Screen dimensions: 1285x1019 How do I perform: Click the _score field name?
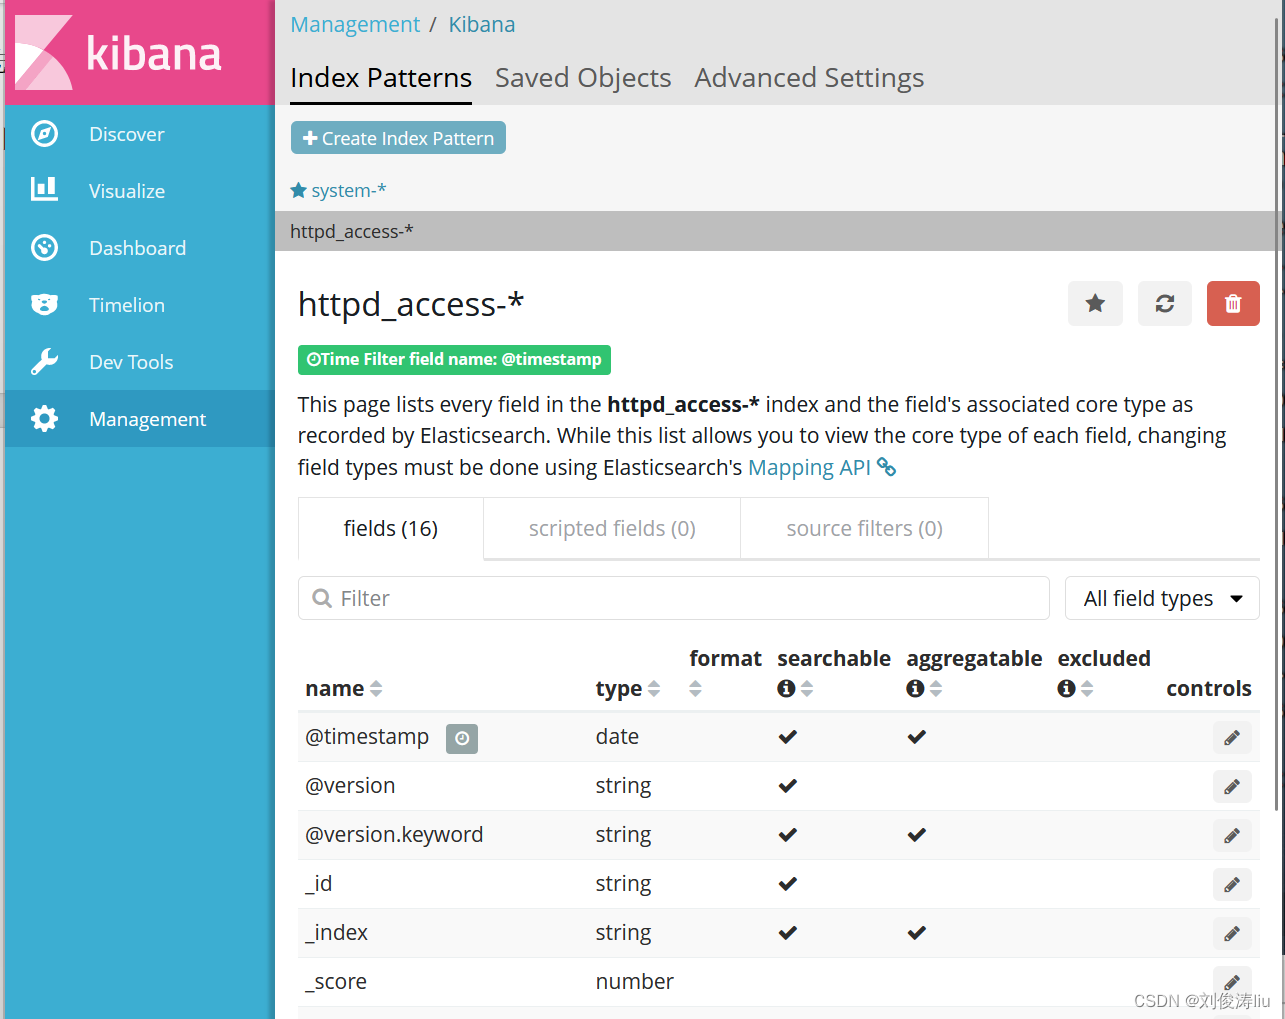point(336,982)
